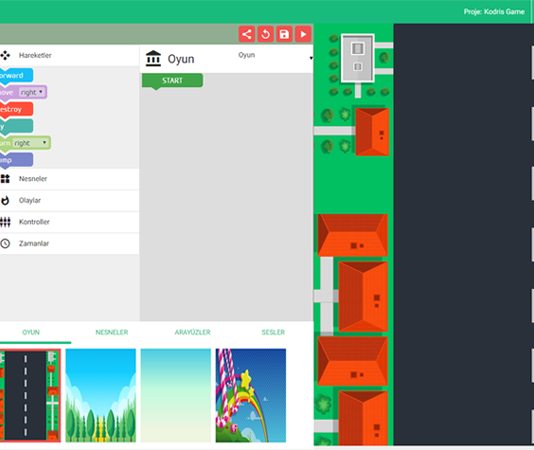Switch to the NESNELER tab
534x450 pixels.
tap(112, 332)
